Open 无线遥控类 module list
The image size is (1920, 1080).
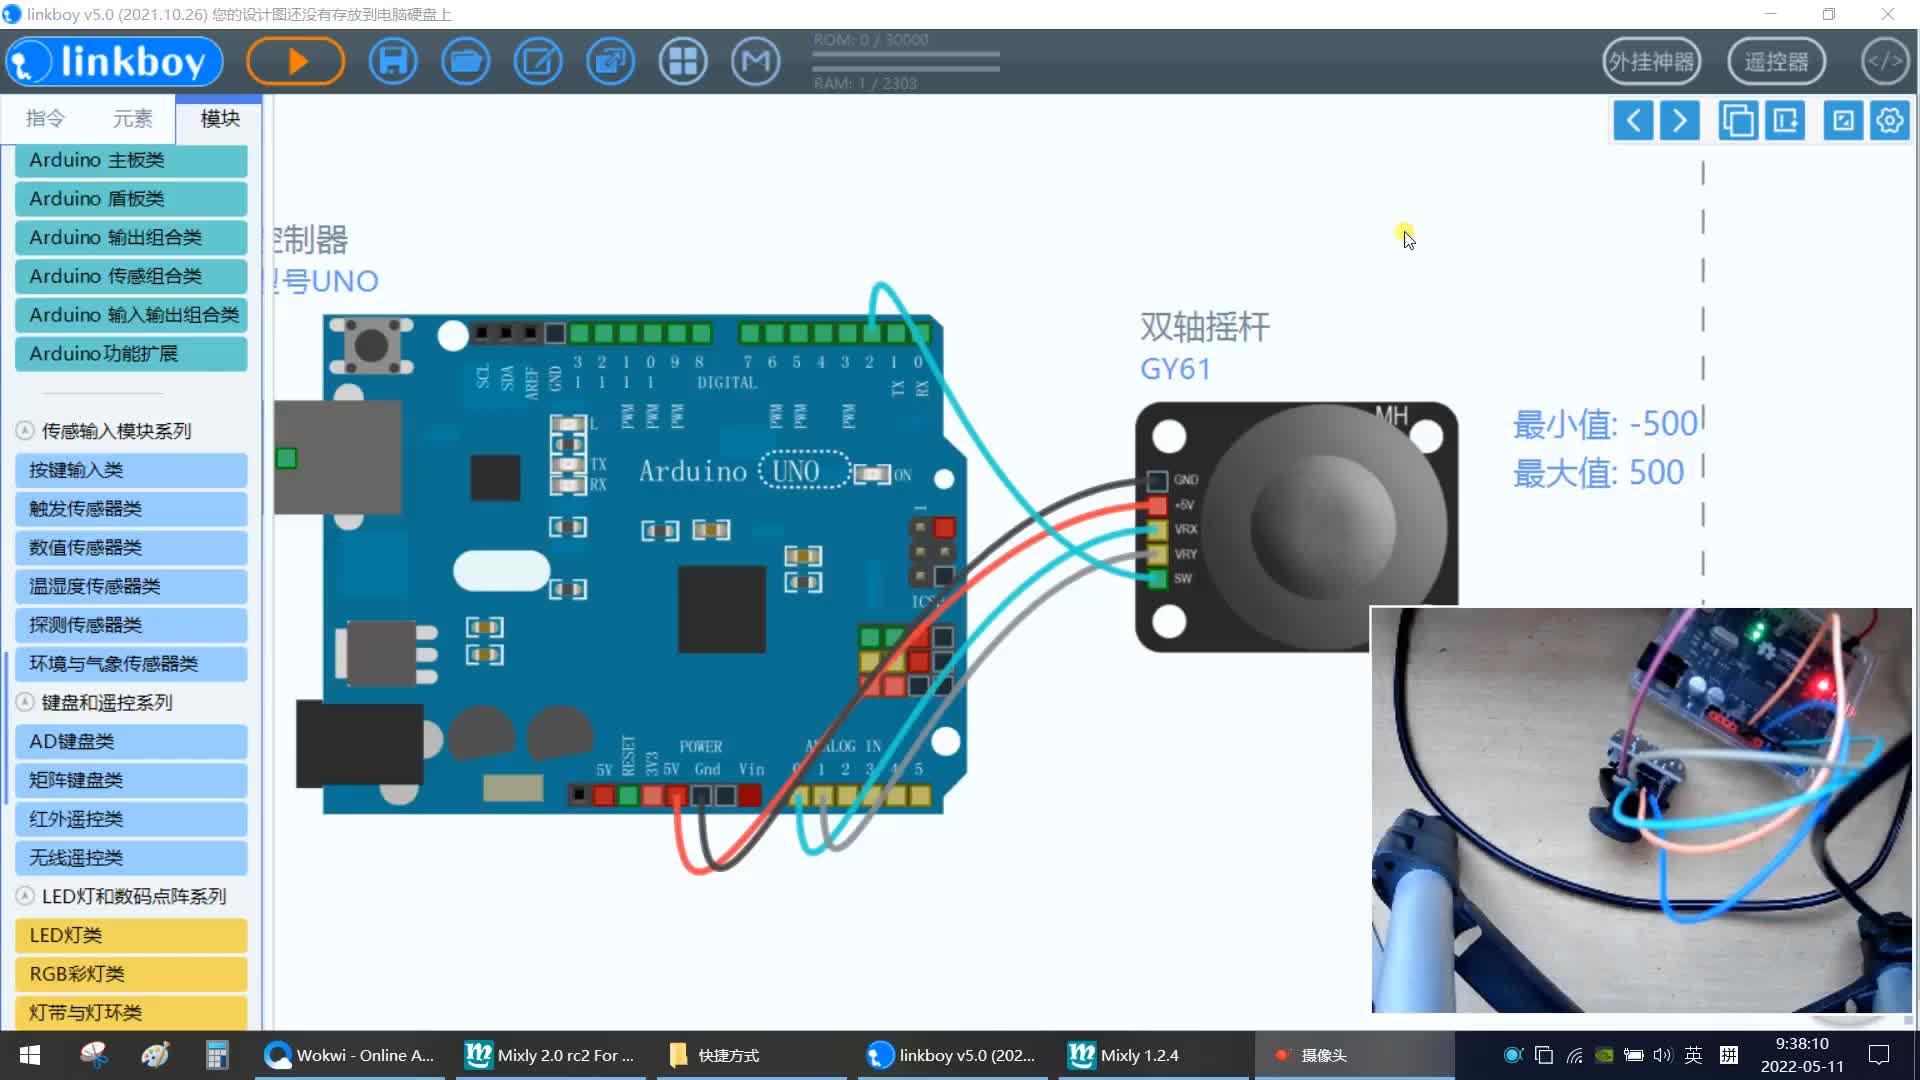131,858
